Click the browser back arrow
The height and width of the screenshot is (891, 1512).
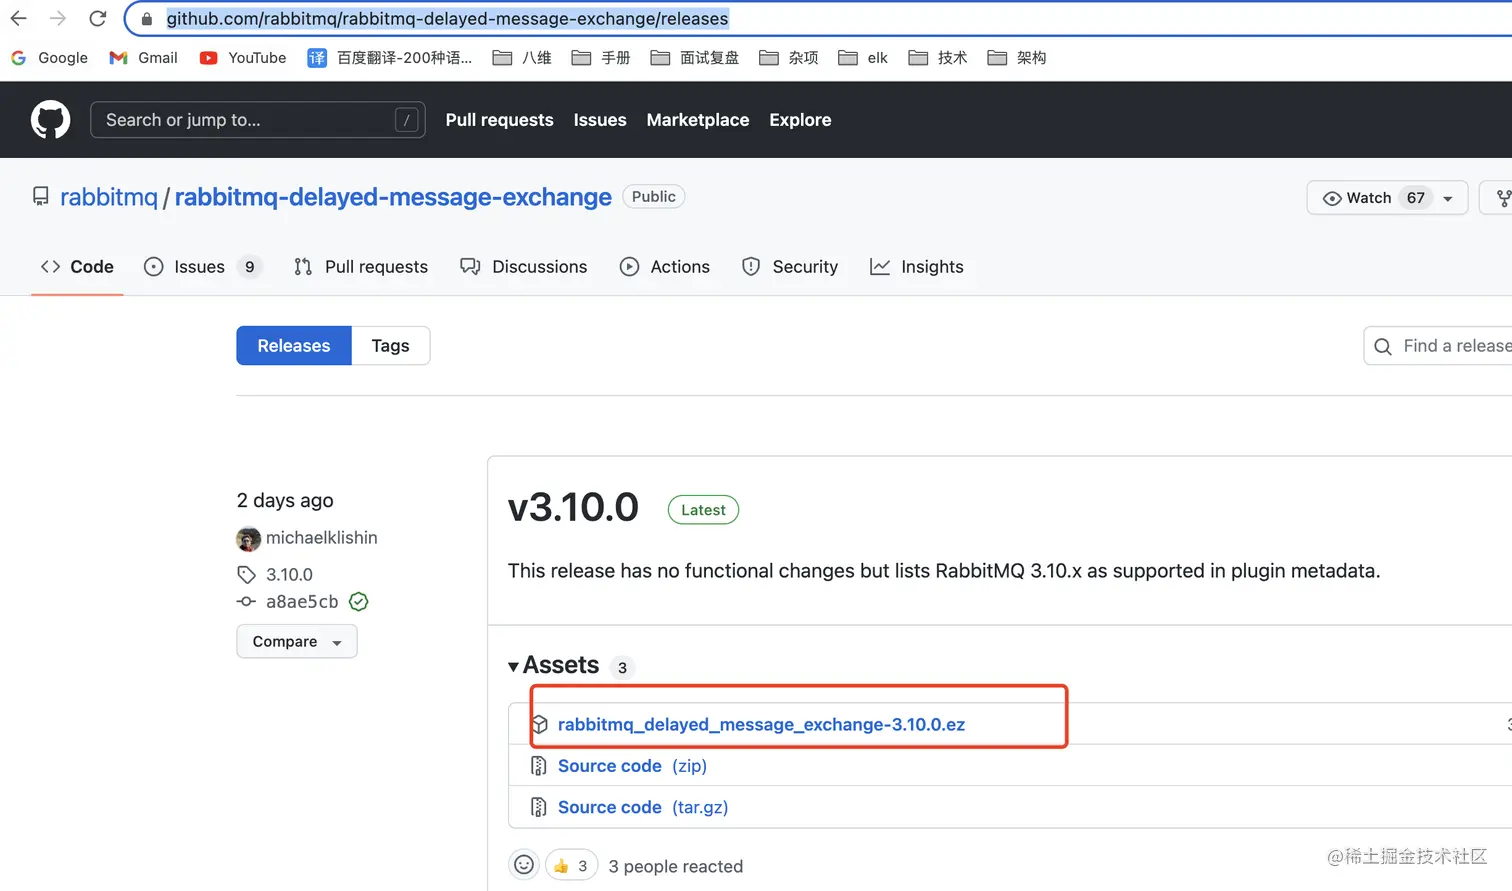(18, 18)
